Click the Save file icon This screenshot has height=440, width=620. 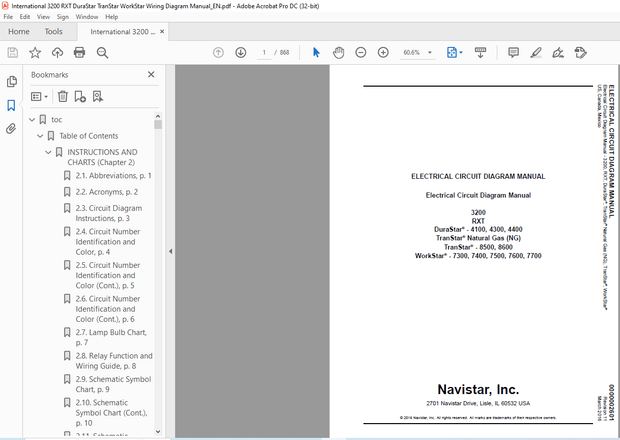pos(13,53)
